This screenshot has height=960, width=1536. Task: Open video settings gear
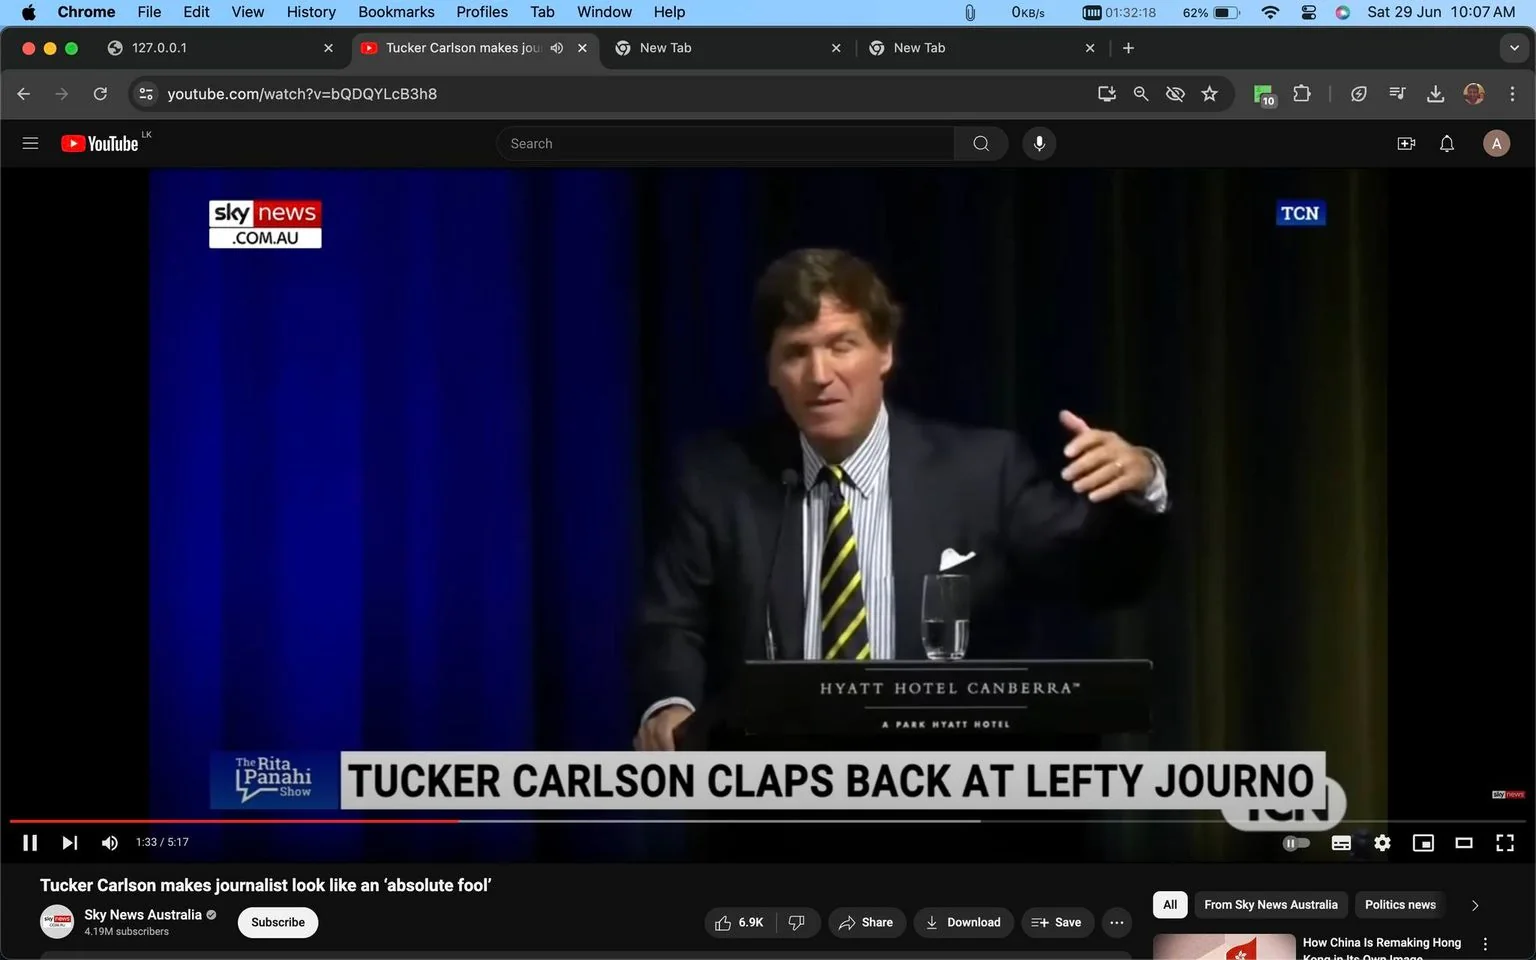click(1382, 843)
